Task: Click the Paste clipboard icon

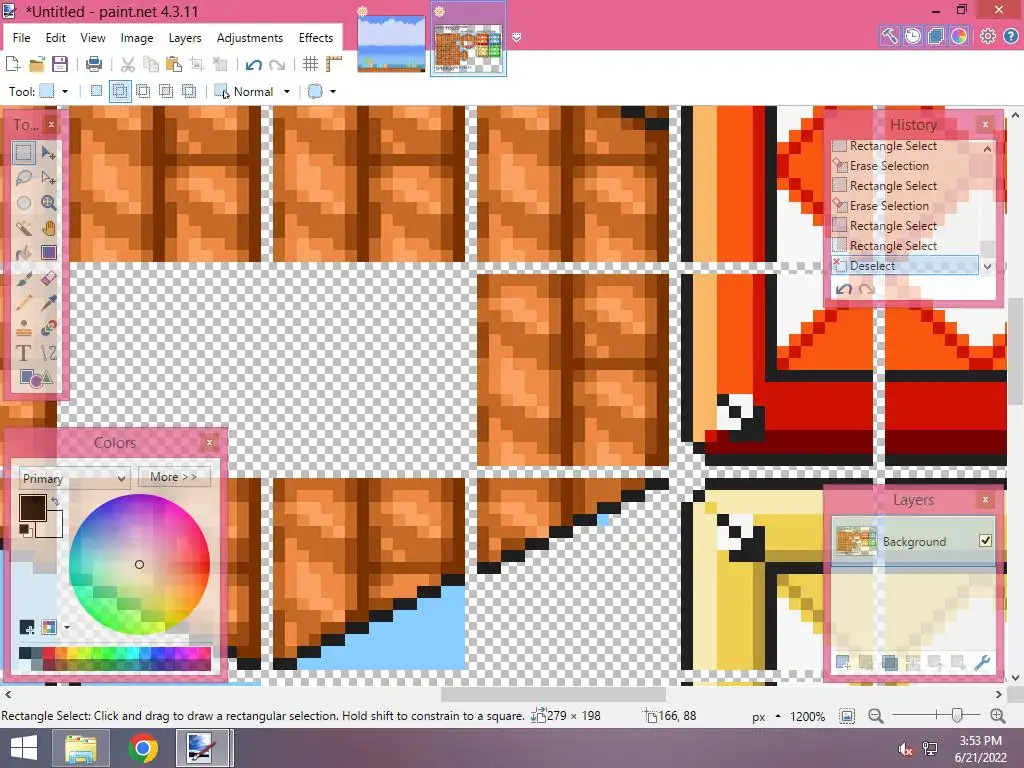Action: pyautogui.click(x=174, y=64)
